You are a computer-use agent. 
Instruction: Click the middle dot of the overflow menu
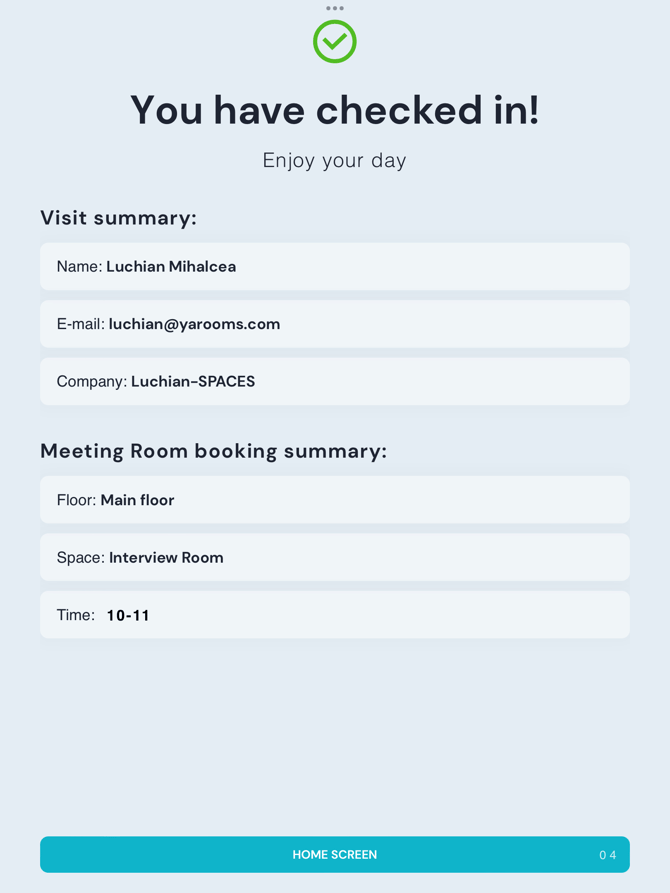point(335,8)
